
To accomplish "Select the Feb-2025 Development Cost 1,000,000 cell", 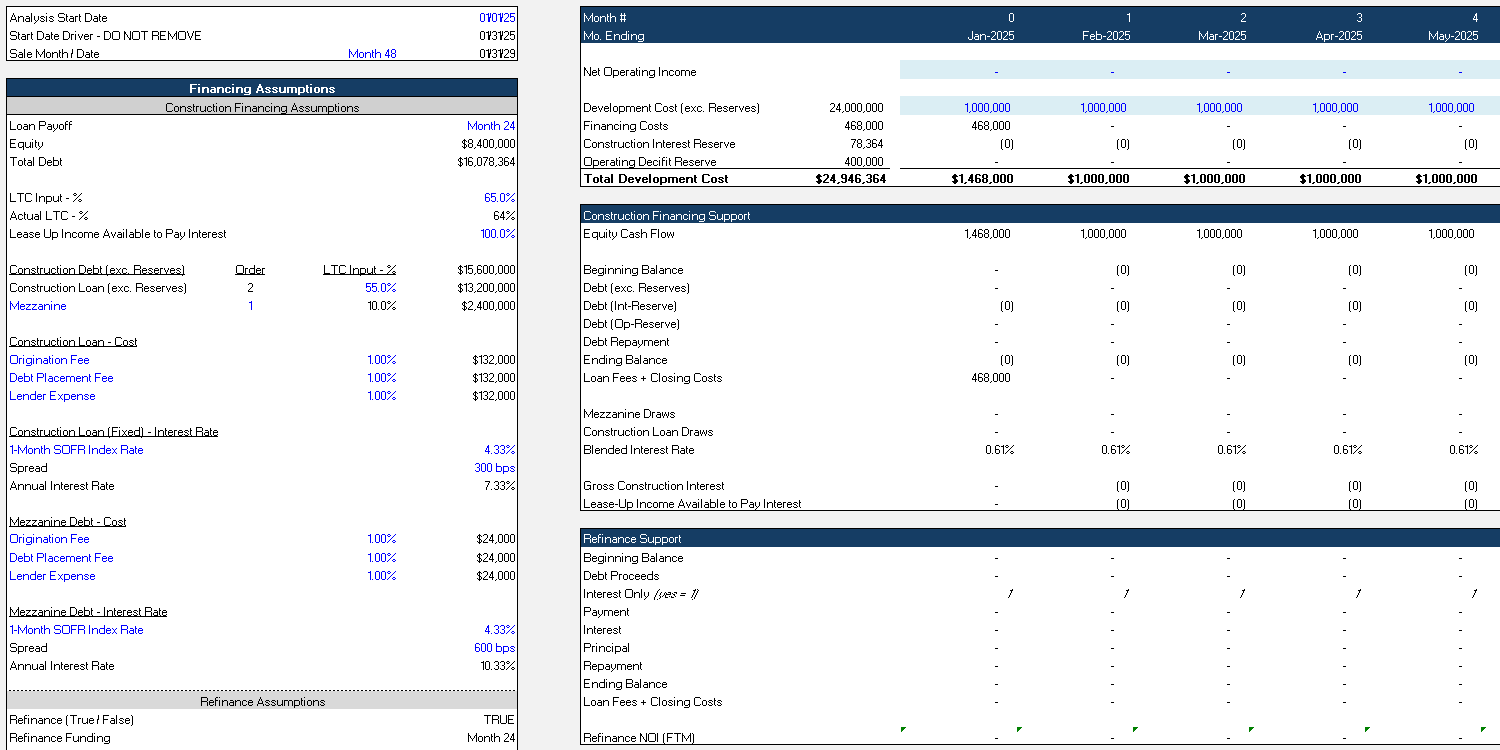I will pos(1103,108).
